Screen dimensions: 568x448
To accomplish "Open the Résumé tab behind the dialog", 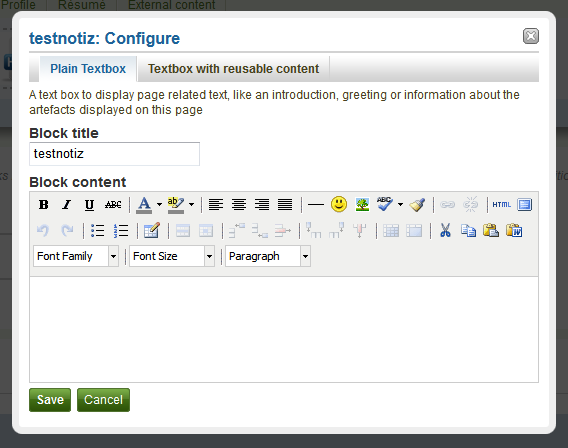I will [x=82, y=5].
